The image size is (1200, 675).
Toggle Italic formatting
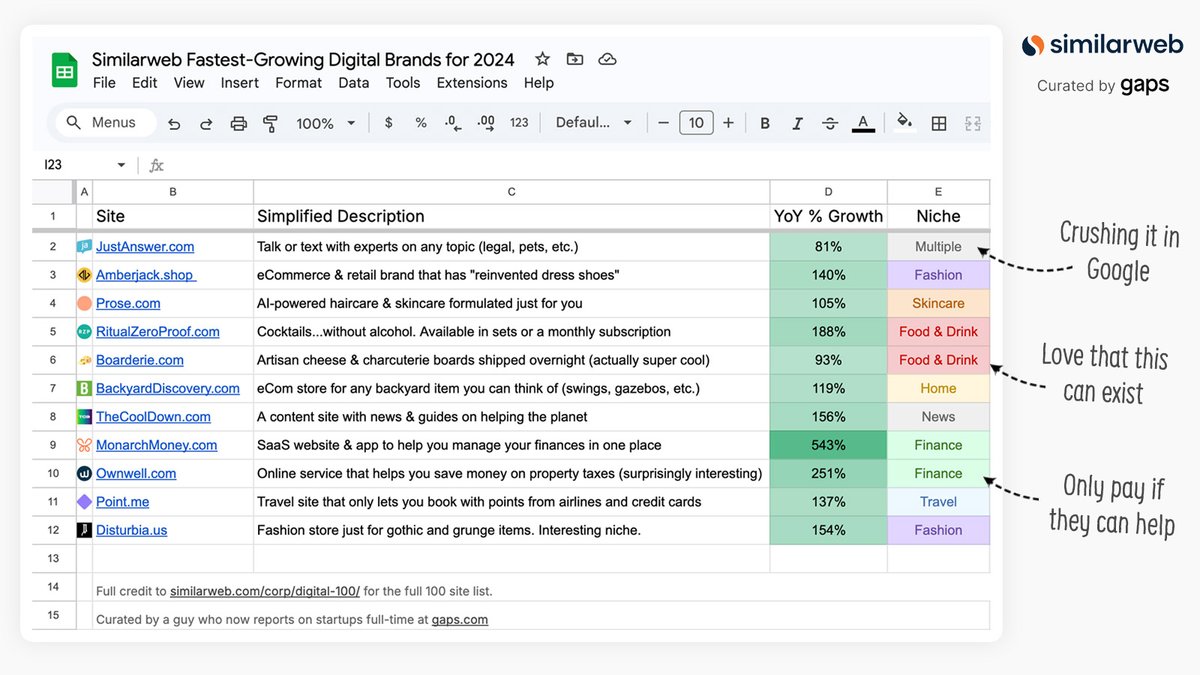(x=797, y=123)
